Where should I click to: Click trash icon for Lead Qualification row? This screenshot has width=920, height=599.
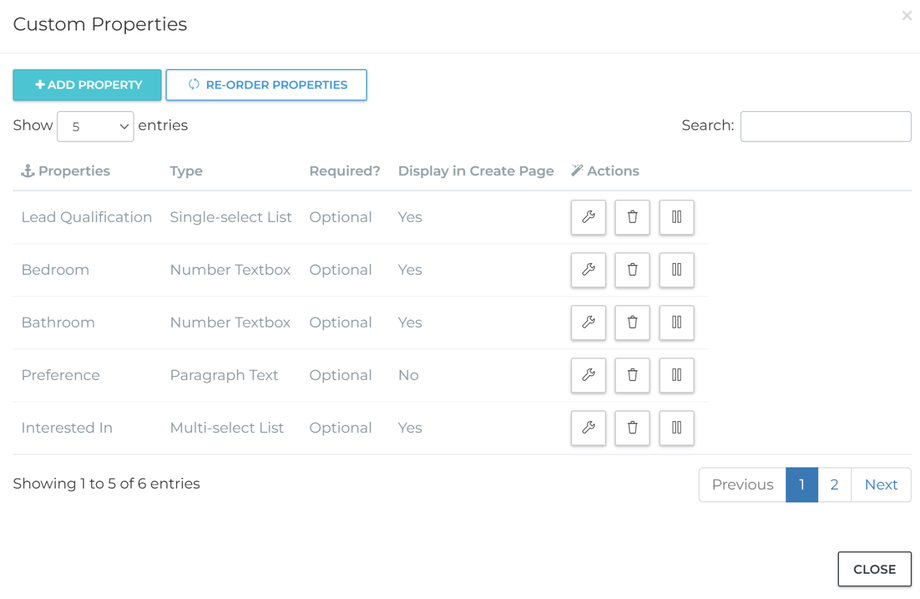point(632,217)
